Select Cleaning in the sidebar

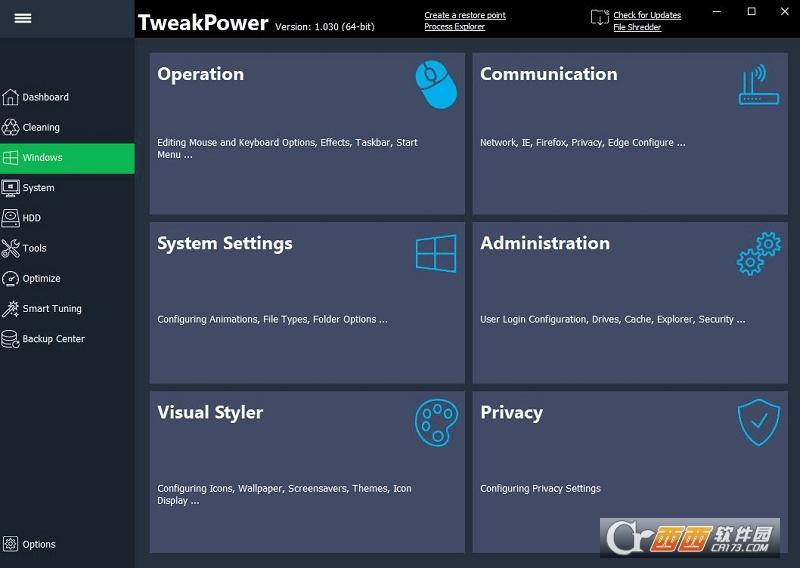[41, 127]
